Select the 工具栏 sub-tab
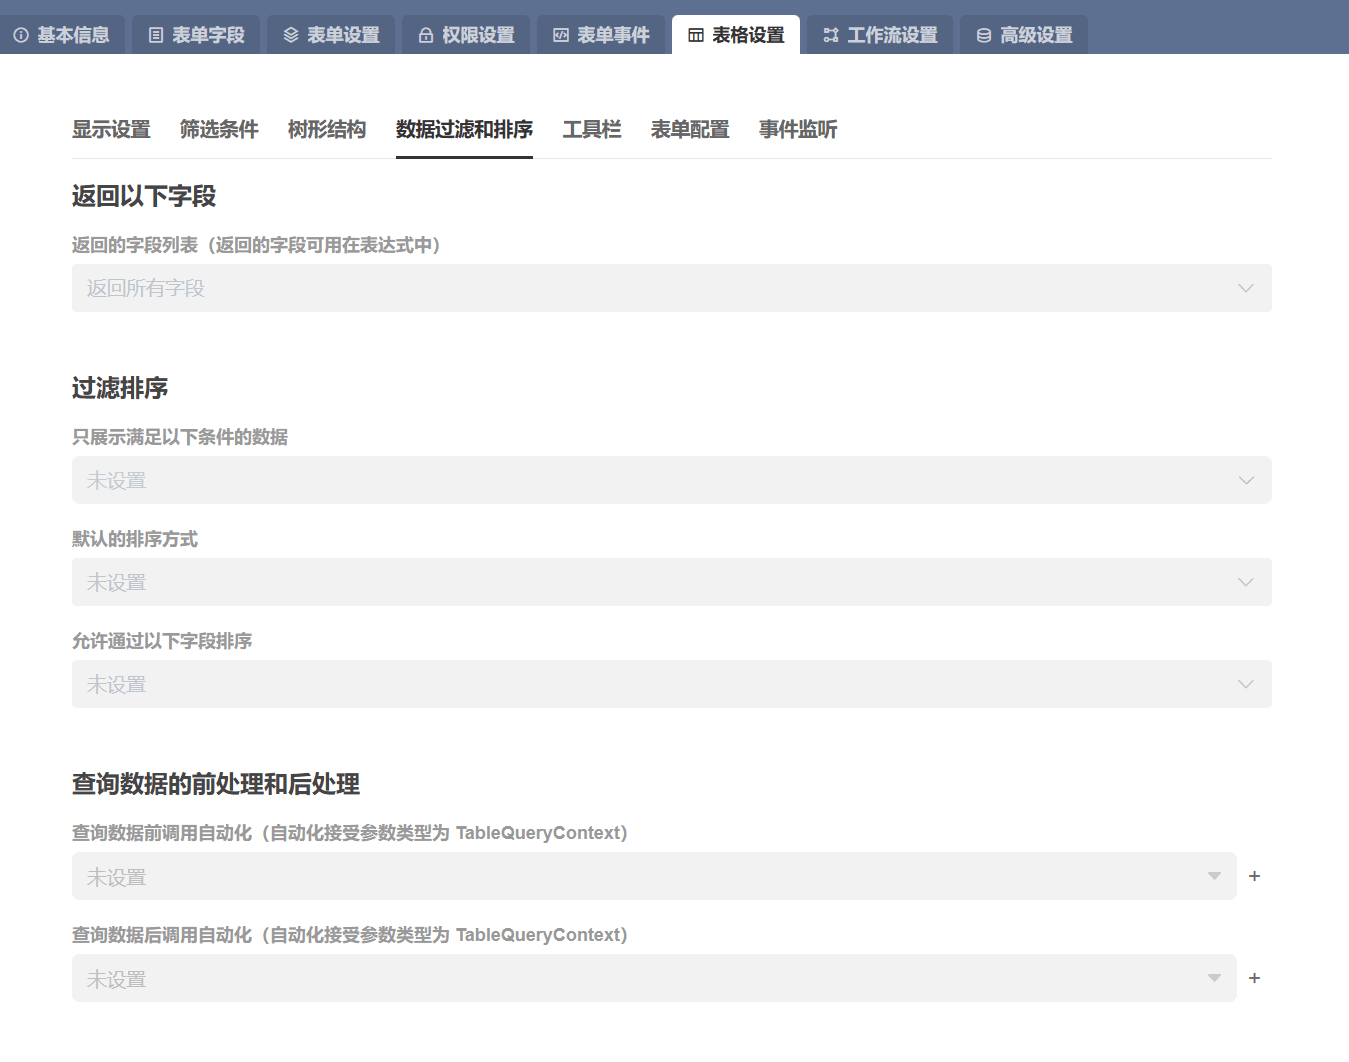Image resolution: width=1349 pixels, height=1062 pixels. 592,129
